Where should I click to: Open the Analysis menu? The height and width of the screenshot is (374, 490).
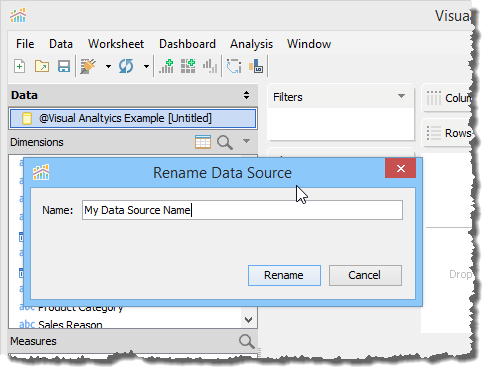coord(251,44)
